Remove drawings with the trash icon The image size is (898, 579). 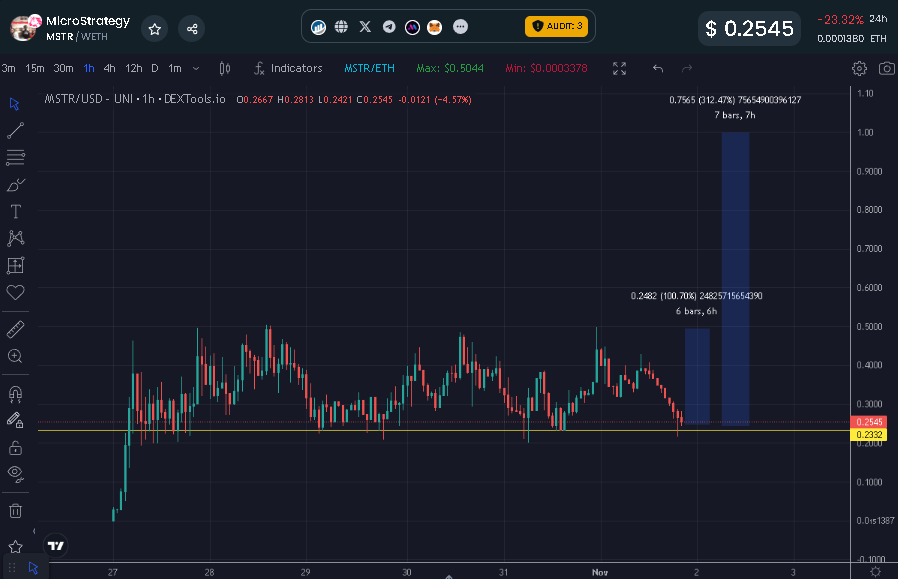tap(15, 510)
